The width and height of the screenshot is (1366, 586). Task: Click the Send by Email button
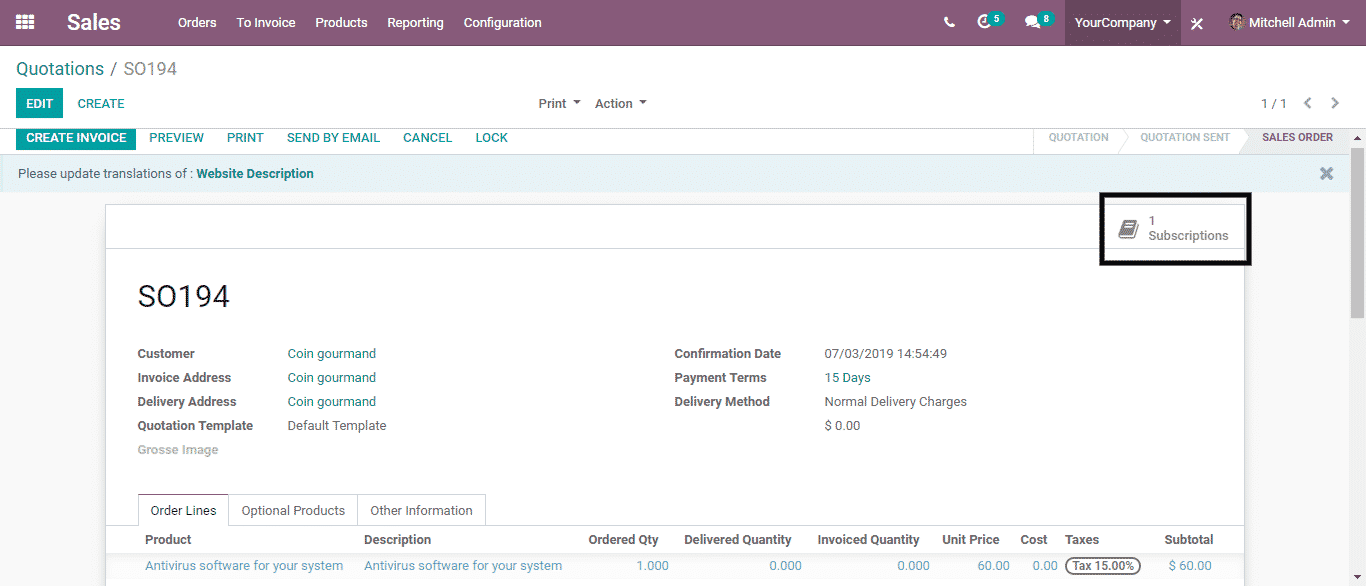tap(333, 138)
